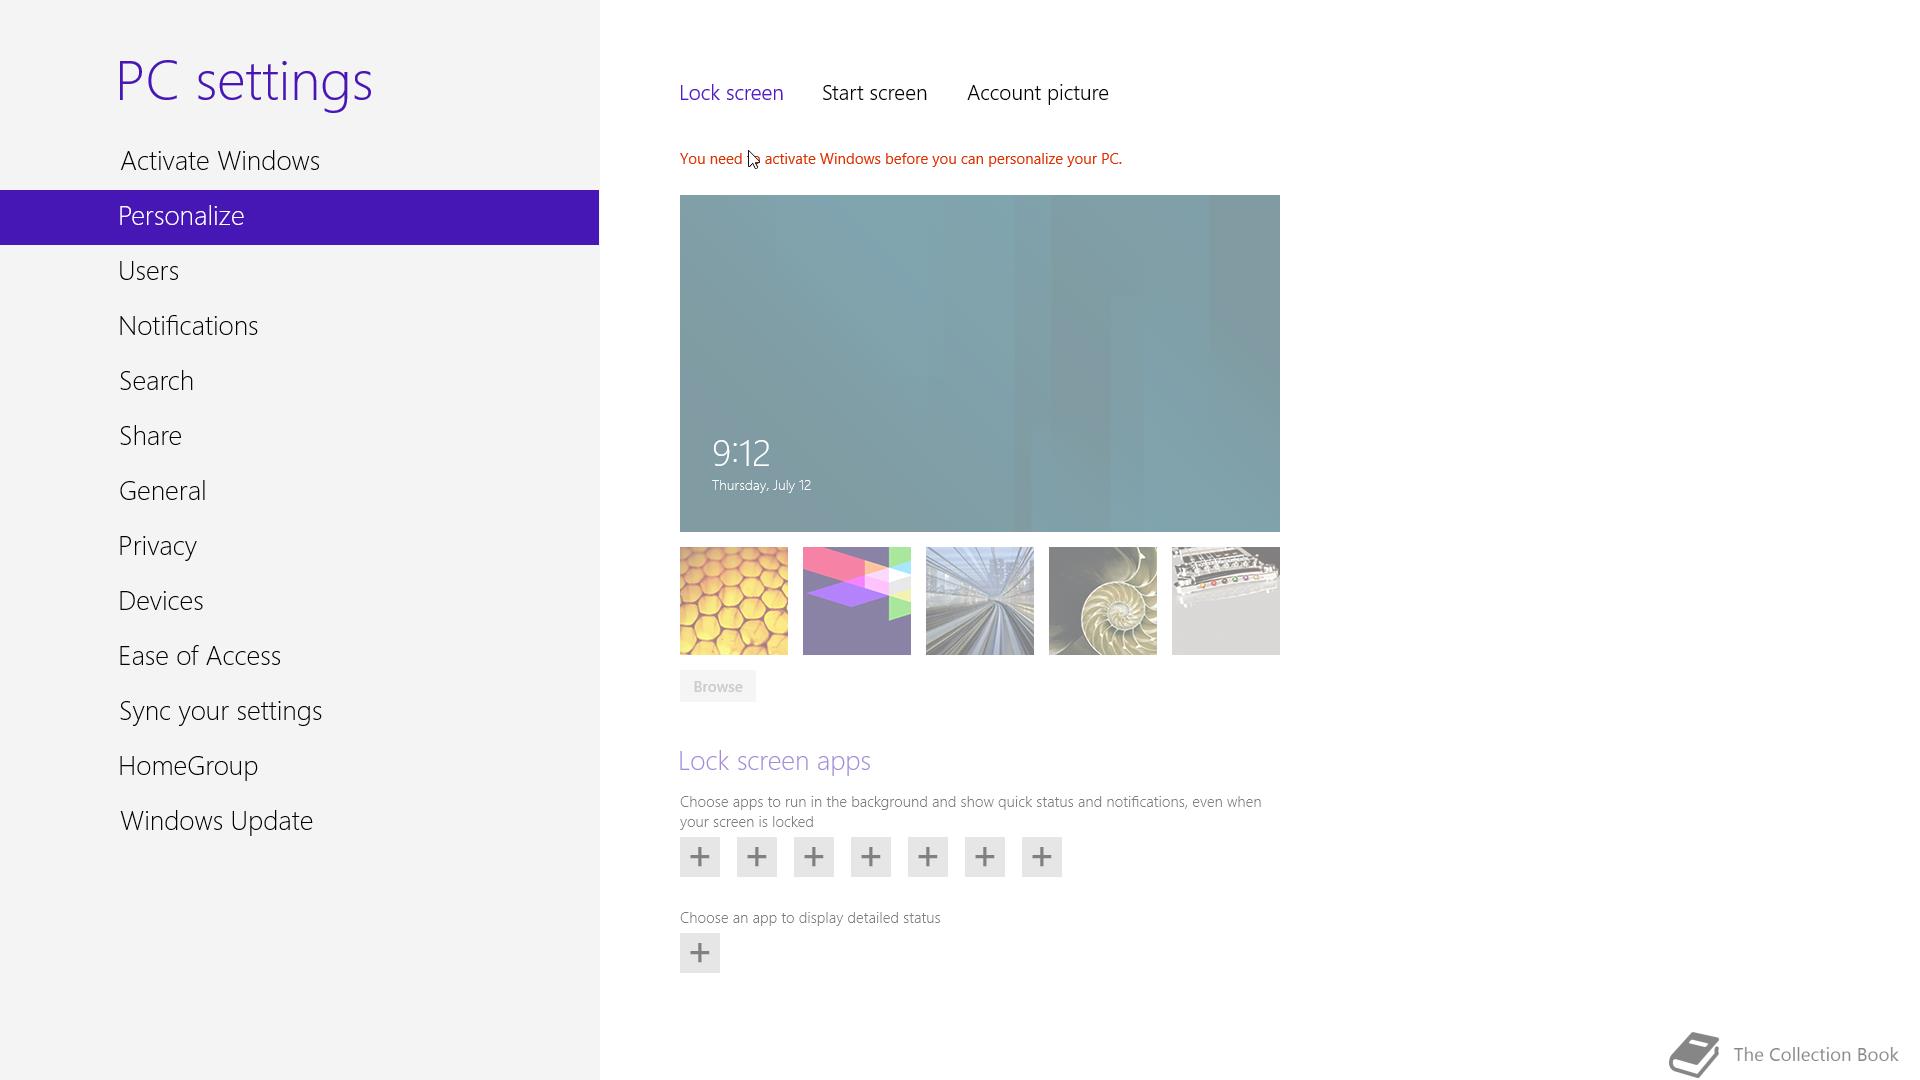The height and width of the screenshot is (1080, 1920).
Task: Add an app to display detailed status
Action: pos(700,953)
